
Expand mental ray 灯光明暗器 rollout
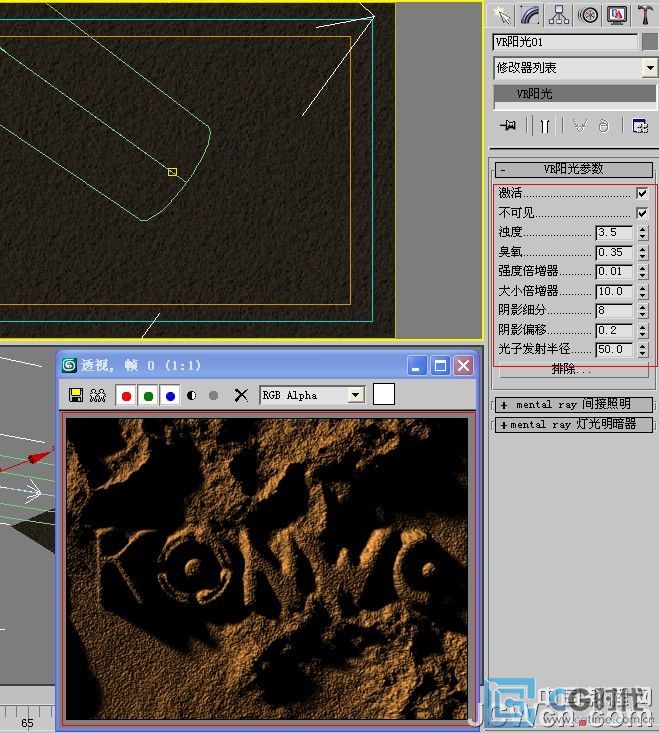(x=574, y=424)
